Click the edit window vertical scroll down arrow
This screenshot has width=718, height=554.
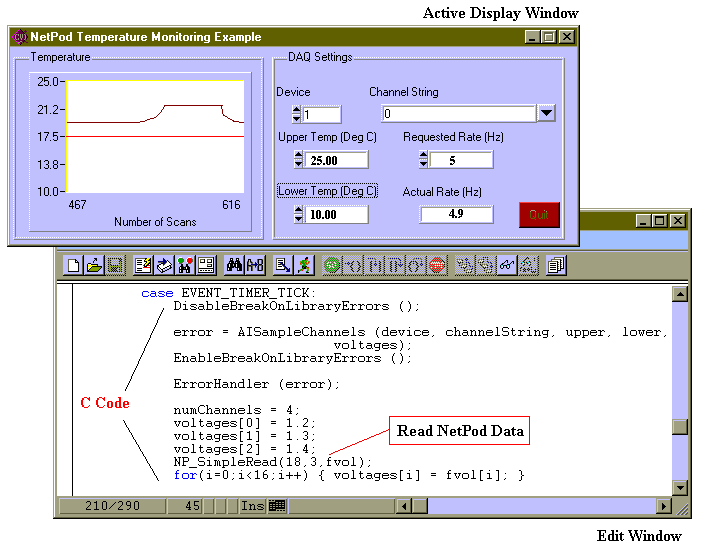(x=680, y=488)
